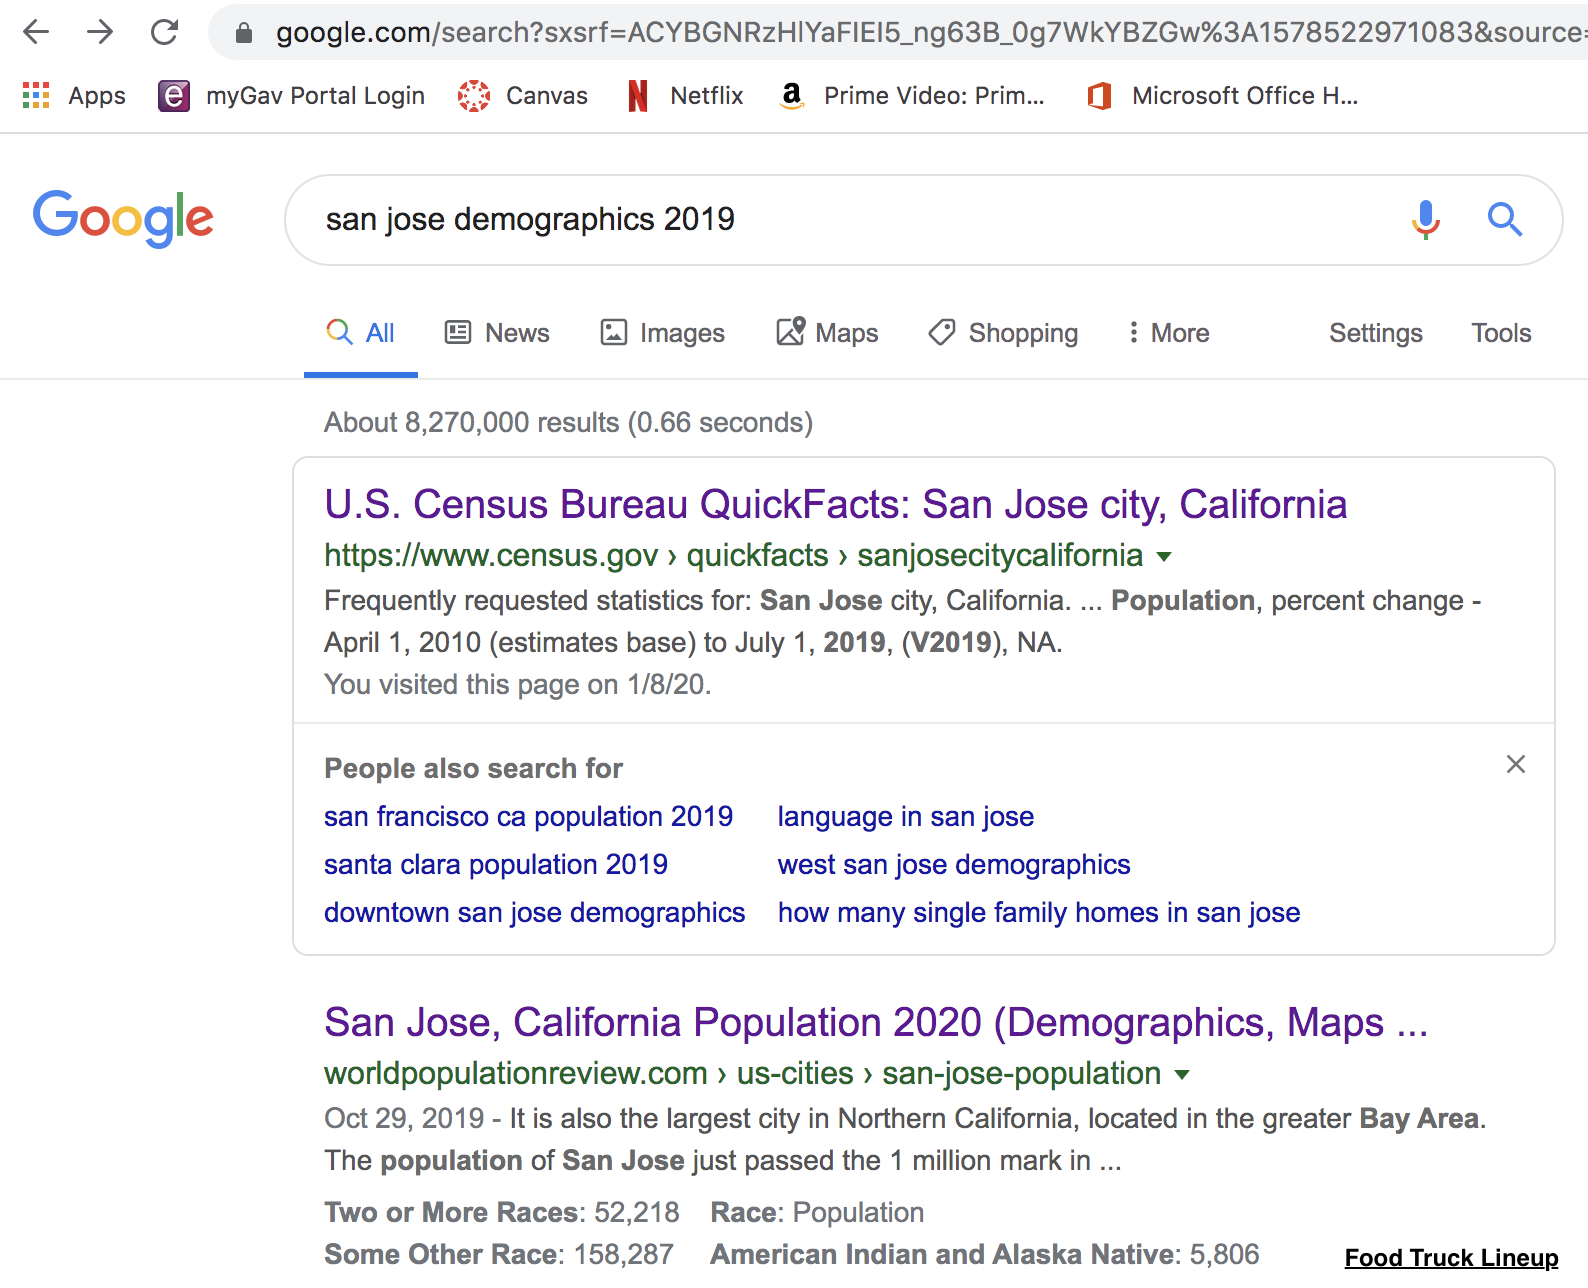Click 'Two or More Races: 52,218'
Screen dimensions: 1588x1288
point(502,1212)
